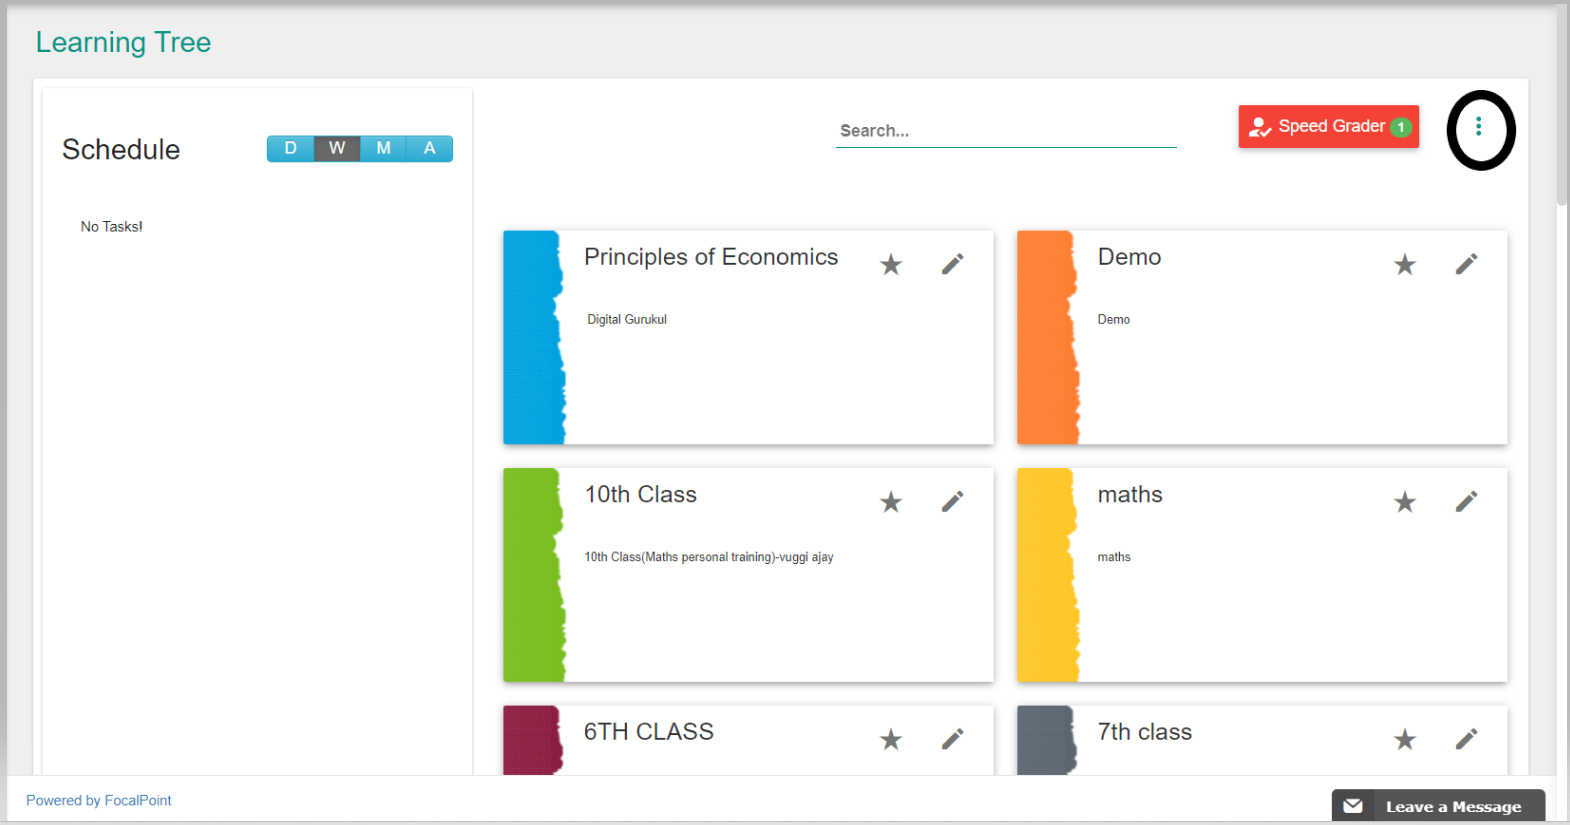Switch schedule to Day view (D)
The image size is (1570, 825).
tap(290, 148)
